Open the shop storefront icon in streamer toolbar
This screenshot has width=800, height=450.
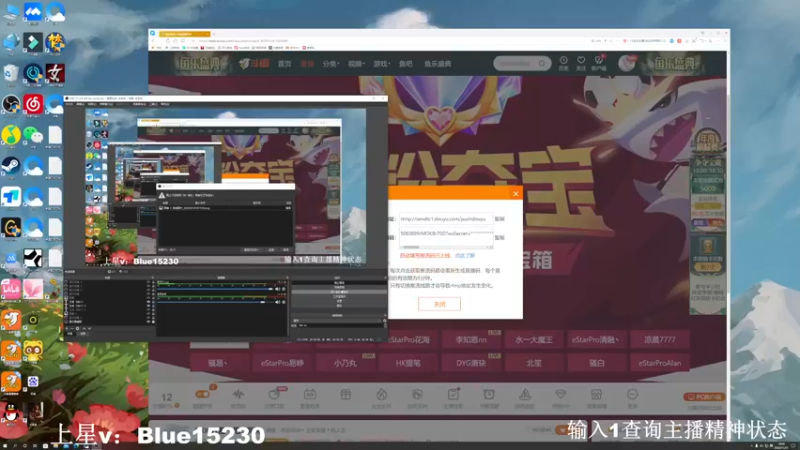(x=596, y=394)
